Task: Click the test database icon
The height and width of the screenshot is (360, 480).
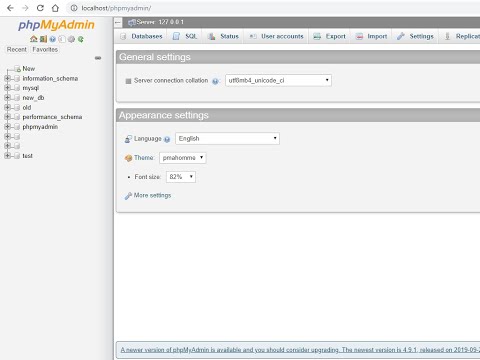Action: (x=17, y=156)
